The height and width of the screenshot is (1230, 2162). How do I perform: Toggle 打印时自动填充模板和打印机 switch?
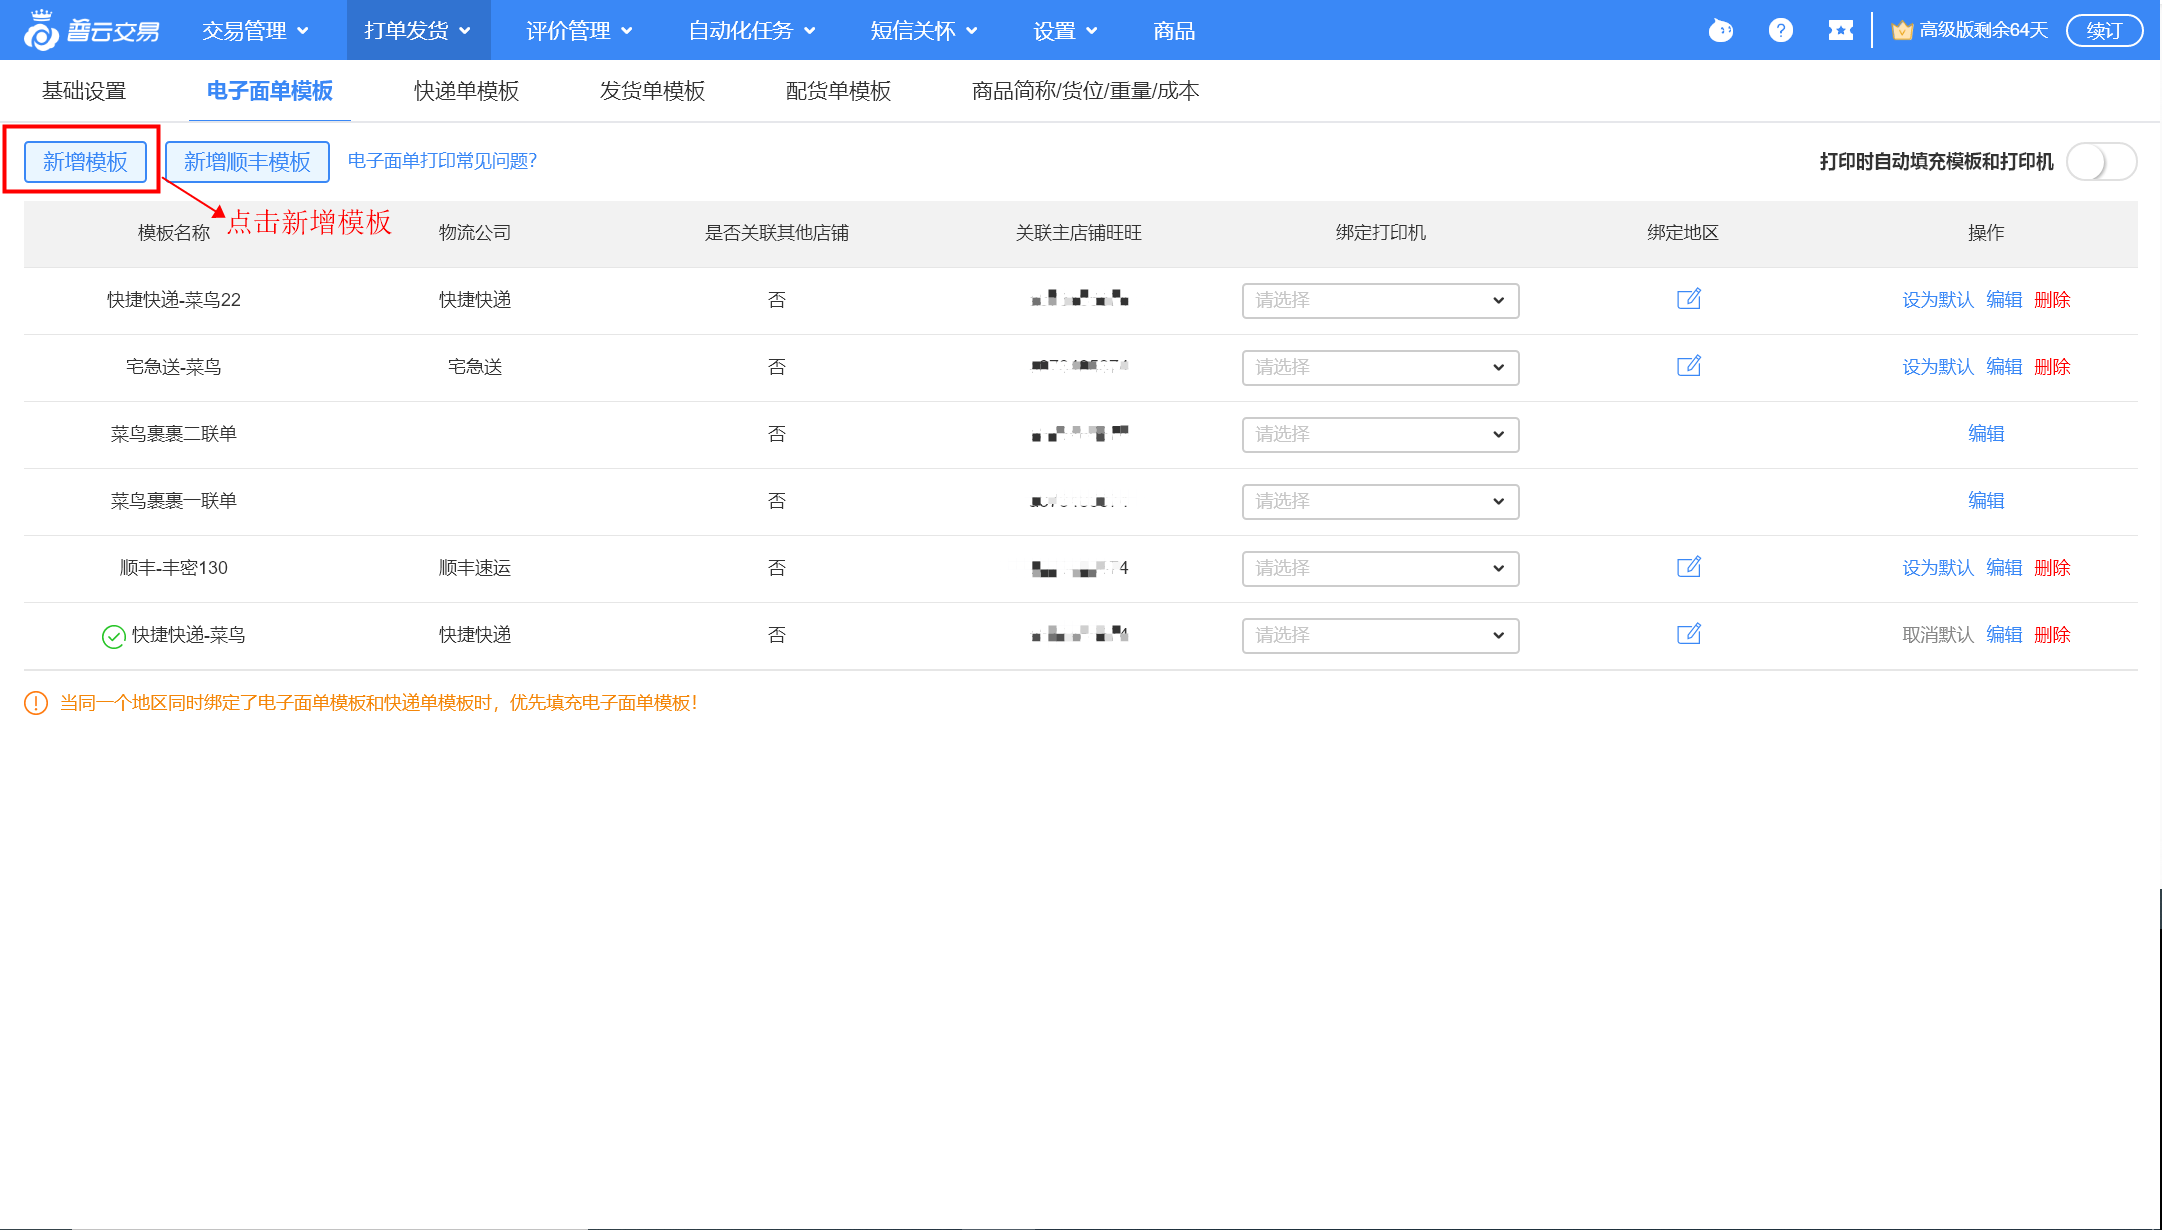click(2101, 161)
